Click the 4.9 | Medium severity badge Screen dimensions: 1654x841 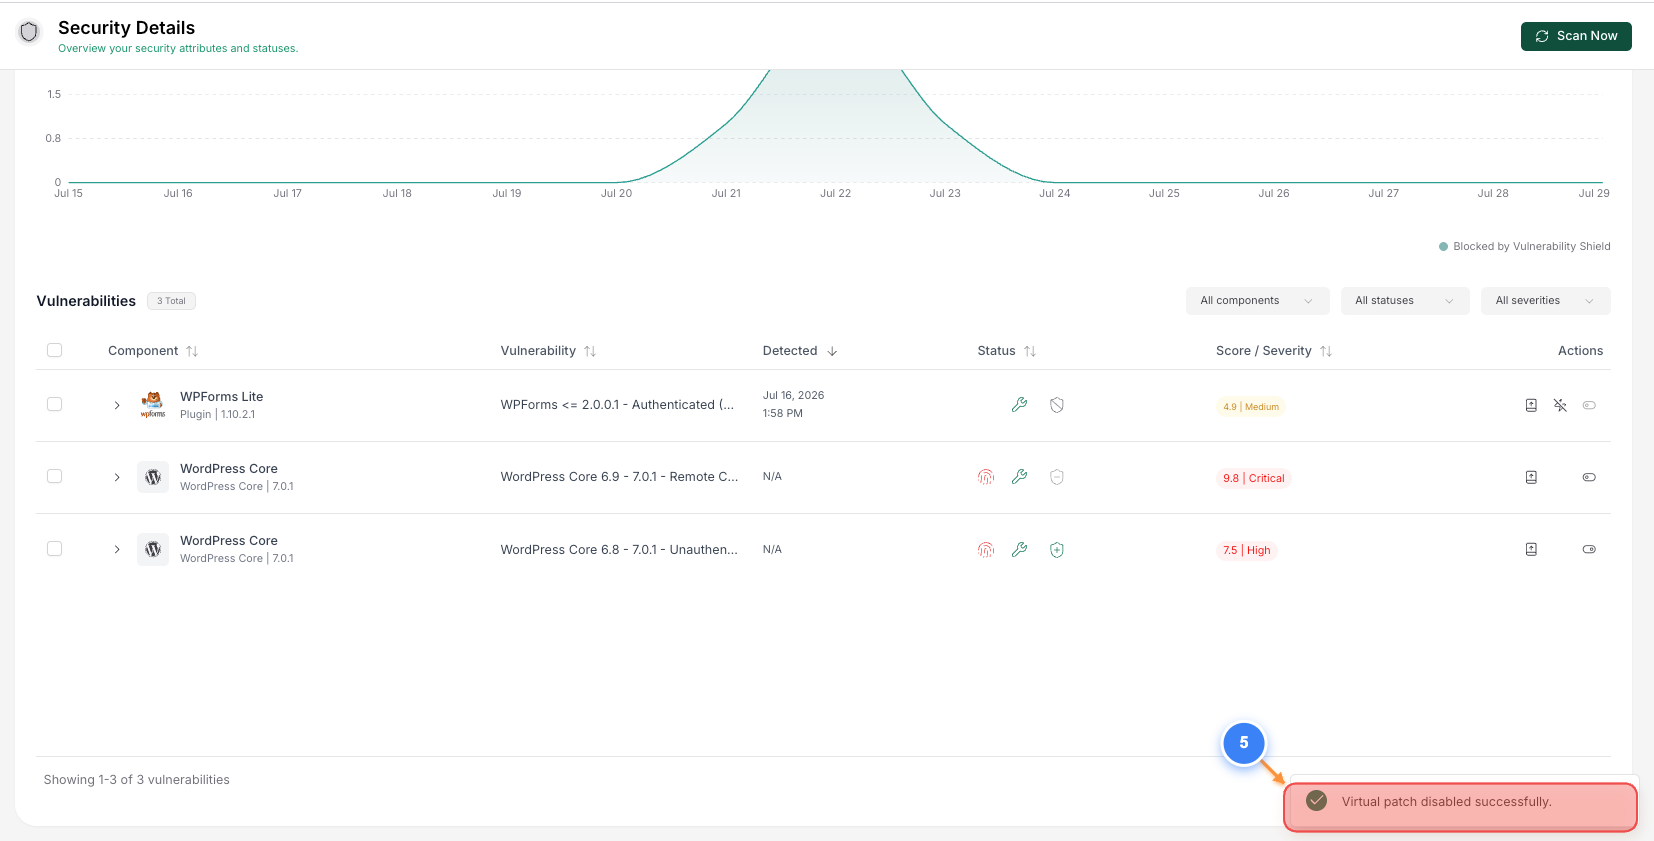click(x=1251, y=407)
